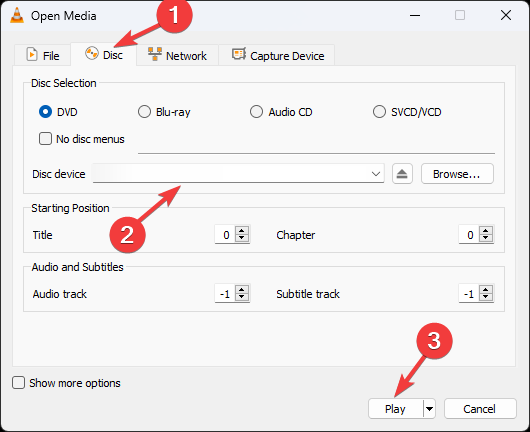
Task: Close the Open Media window
Action: tap(506, 15)
